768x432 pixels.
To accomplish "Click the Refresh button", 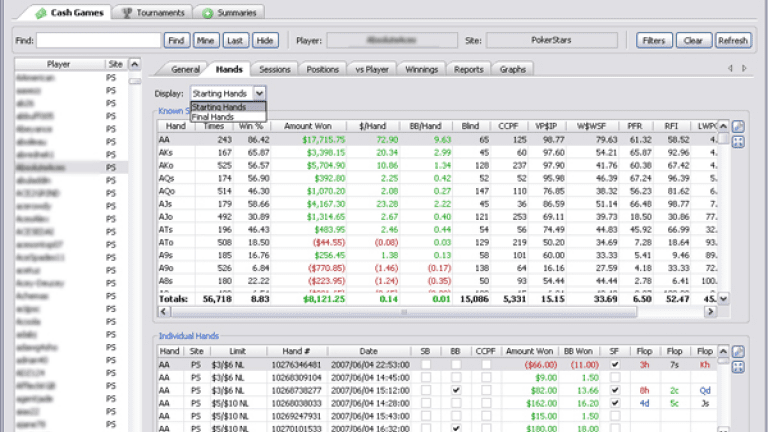I will pyautogui.click(x=733, y=40).
